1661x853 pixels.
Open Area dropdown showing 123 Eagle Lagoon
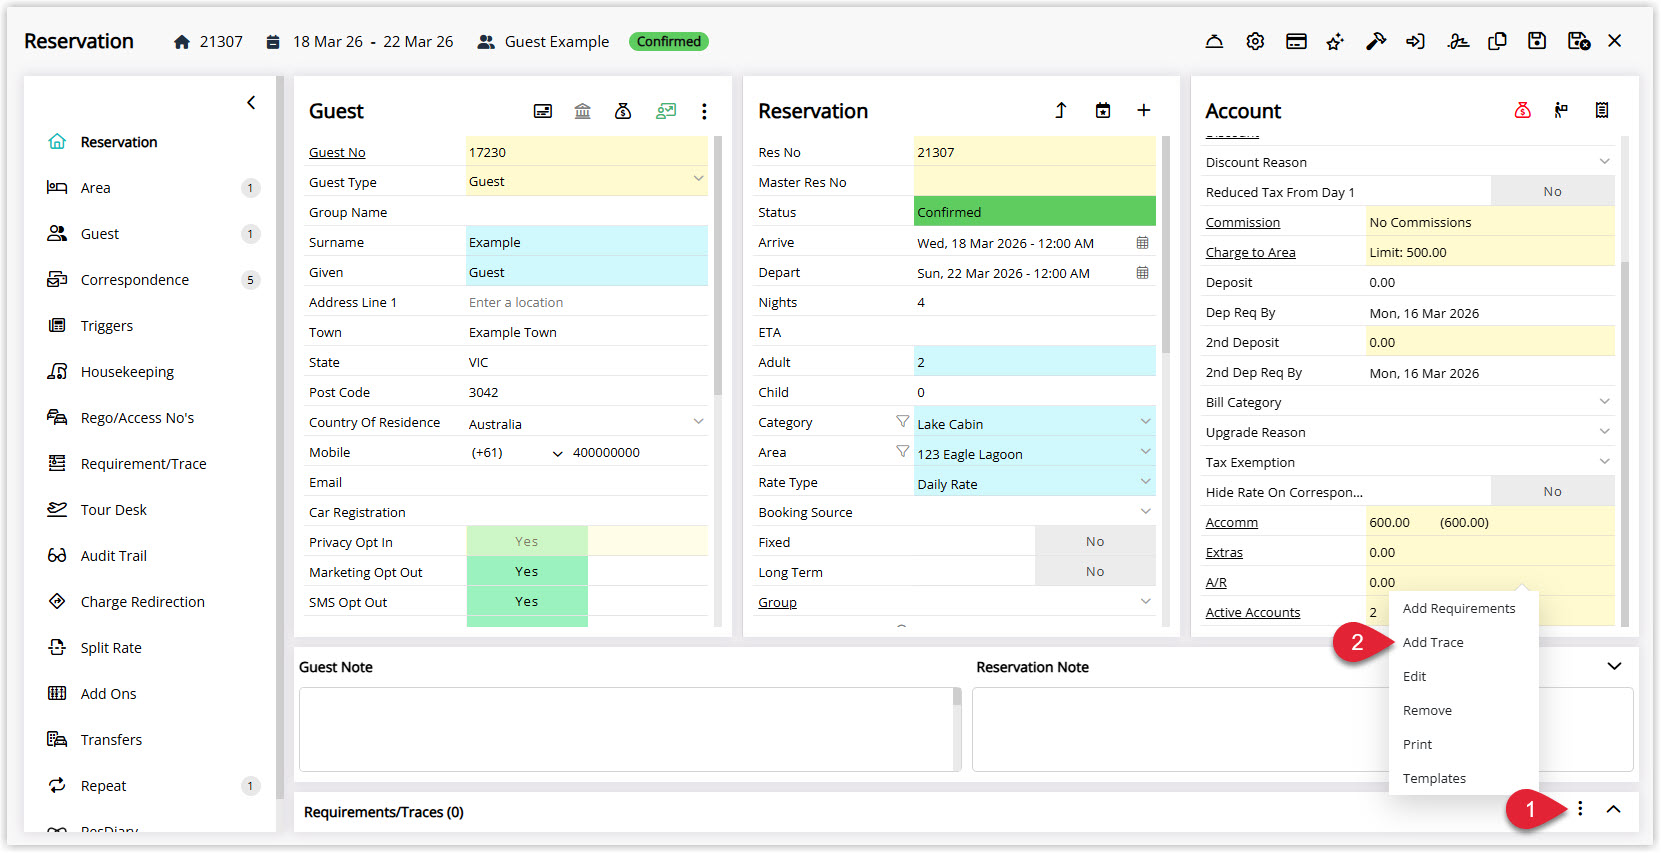[x=1034, y=453]
